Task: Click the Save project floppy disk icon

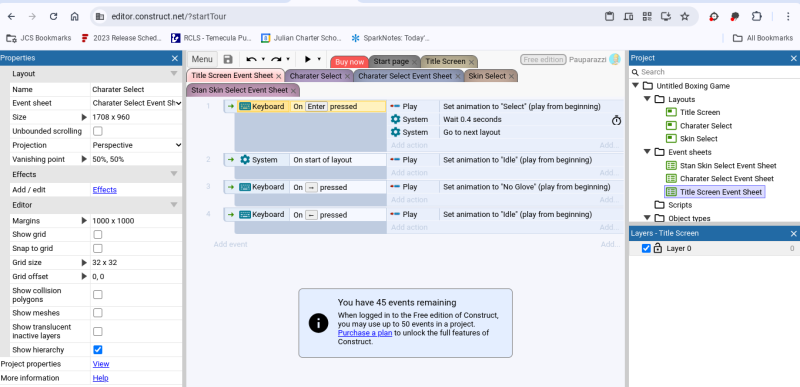Action: pyautogui.click(x=228, y=59)
